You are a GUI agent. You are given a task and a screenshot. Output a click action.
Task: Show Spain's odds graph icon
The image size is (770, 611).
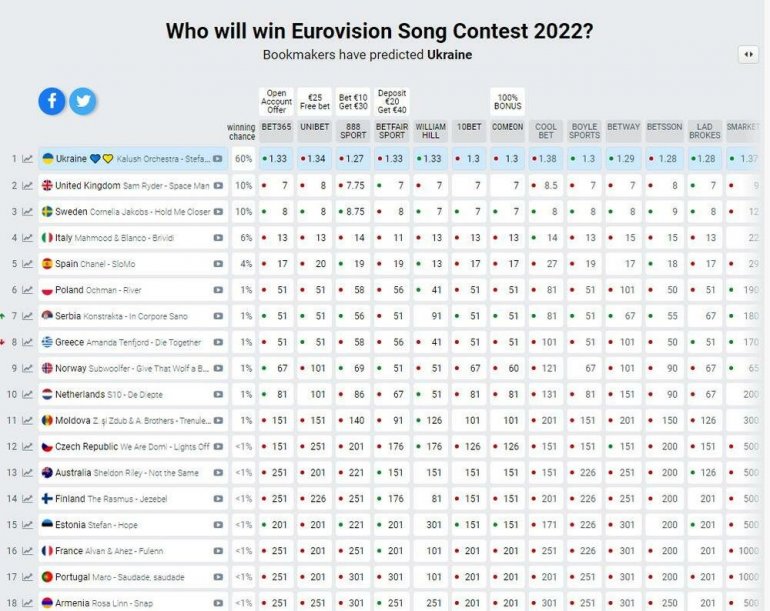coord(27,264)
